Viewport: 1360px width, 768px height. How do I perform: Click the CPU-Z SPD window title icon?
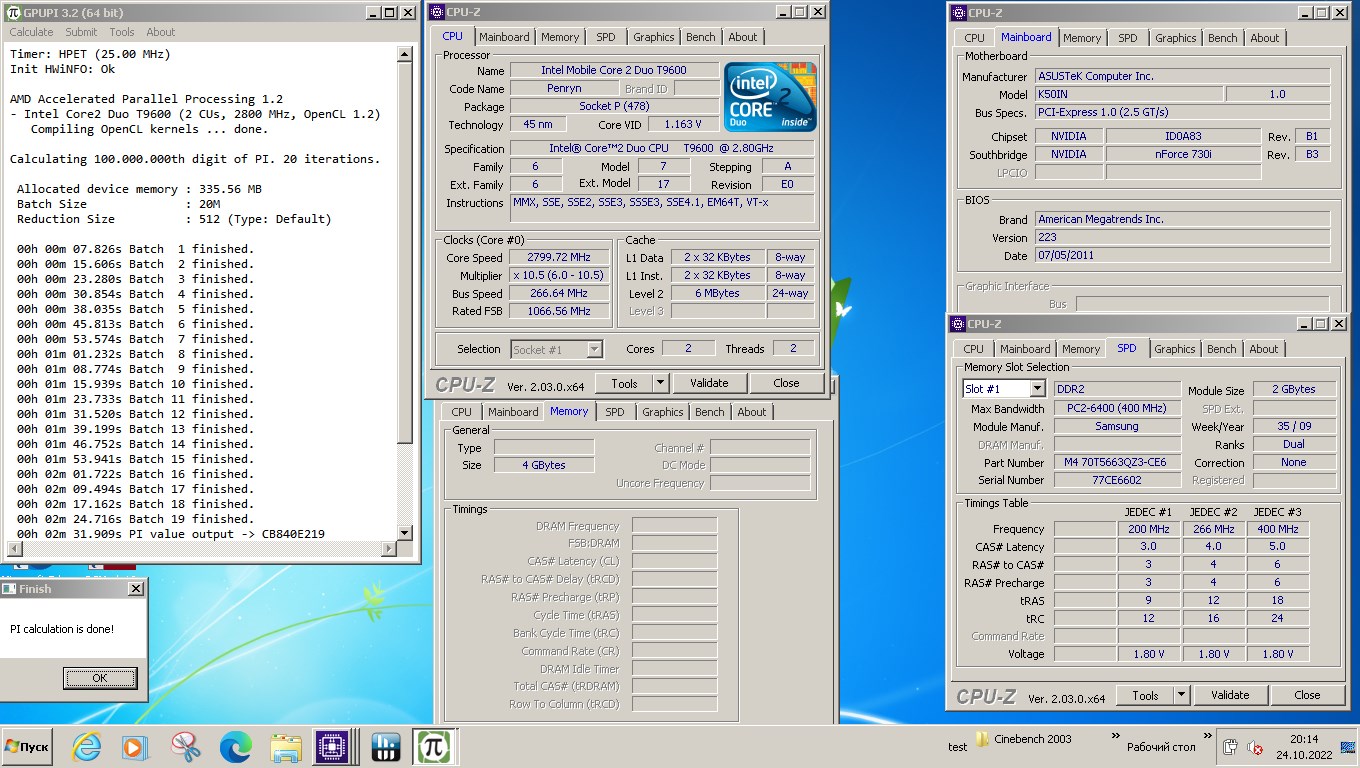point(957,323)
